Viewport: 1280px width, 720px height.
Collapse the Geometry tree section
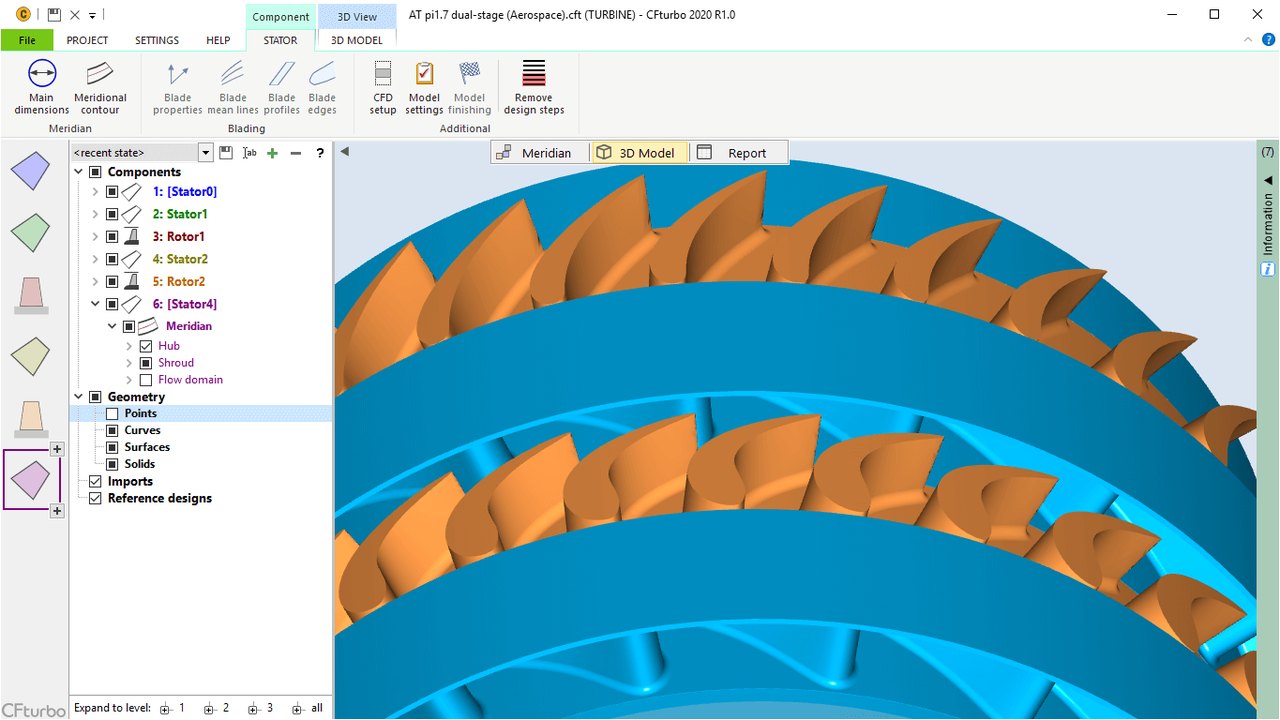(x=79, y=397)
